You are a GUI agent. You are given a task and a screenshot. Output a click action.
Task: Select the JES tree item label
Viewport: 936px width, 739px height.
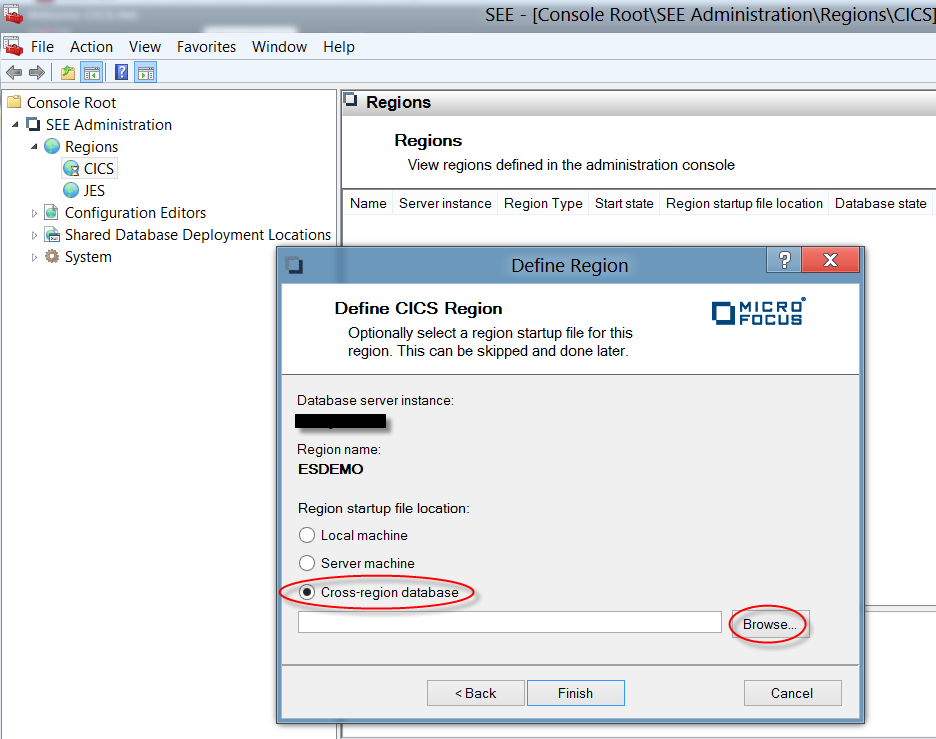[94, 190]
